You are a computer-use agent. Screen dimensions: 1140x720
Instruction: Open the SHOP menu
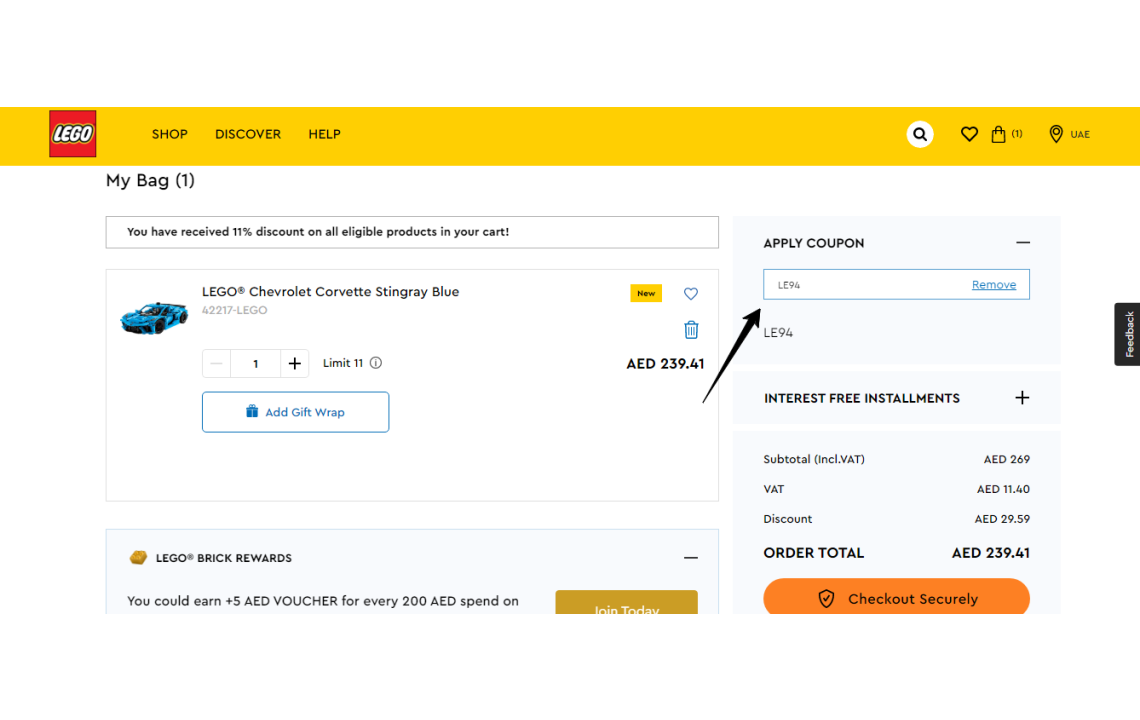tap(169, 134)
